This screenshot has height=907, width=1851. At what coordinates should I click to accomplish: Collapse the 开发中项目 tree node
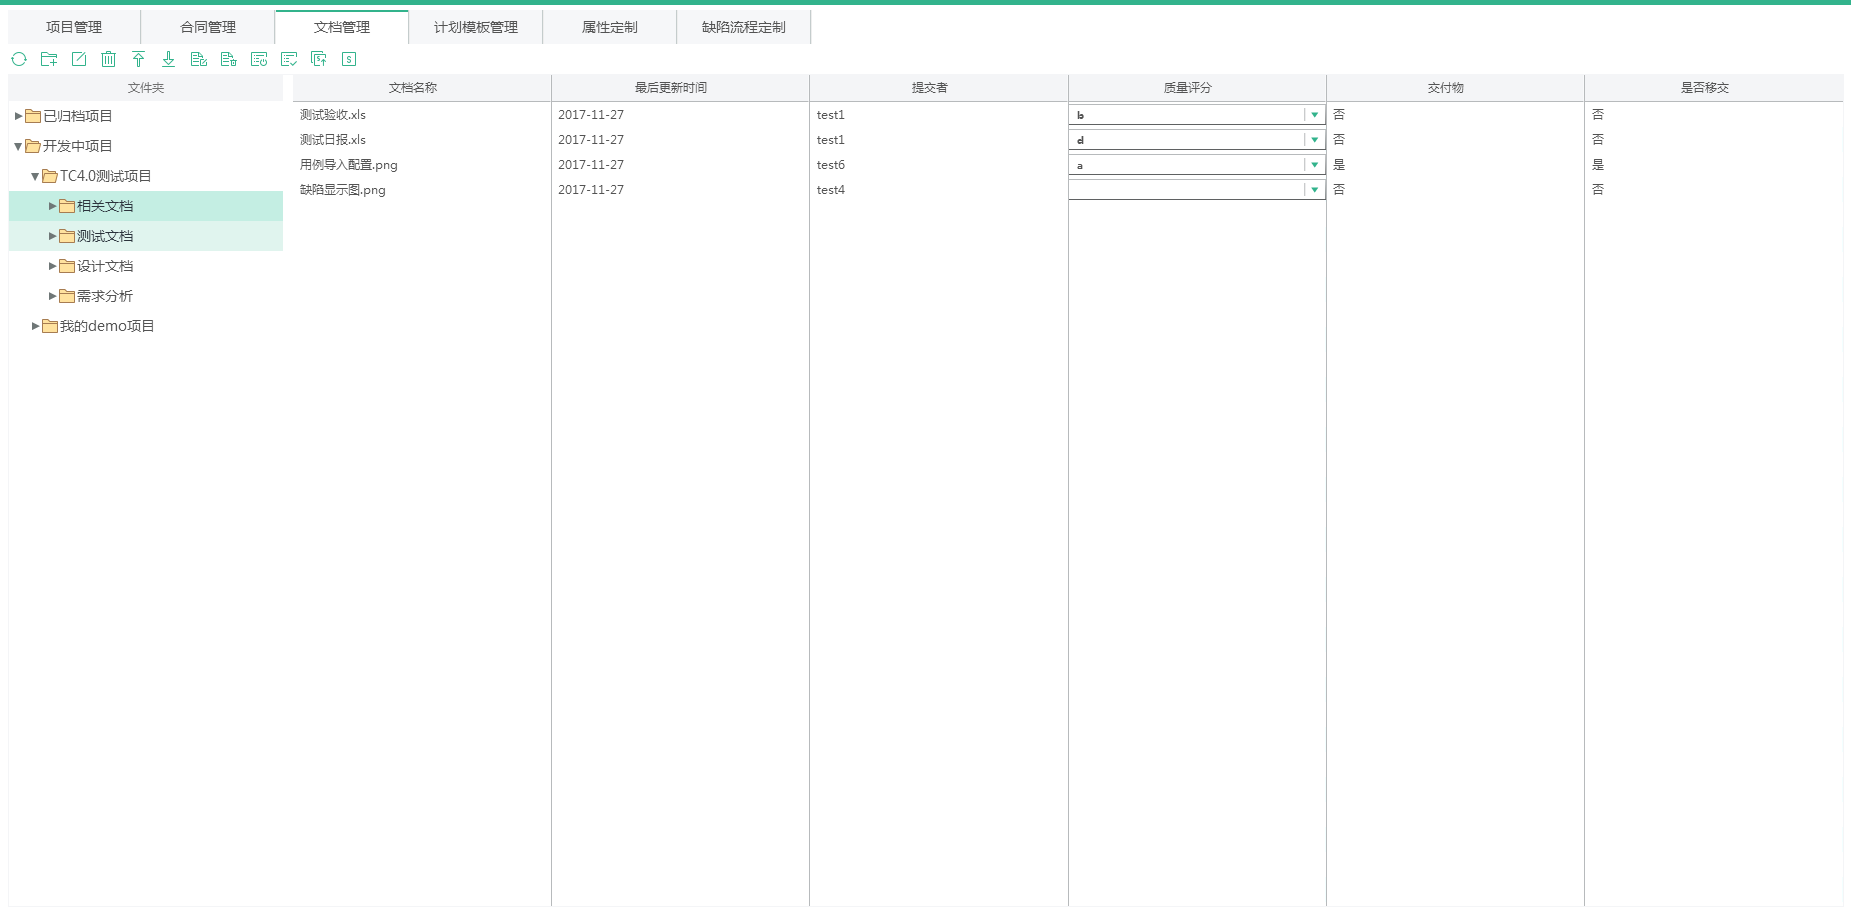[18, 146]
